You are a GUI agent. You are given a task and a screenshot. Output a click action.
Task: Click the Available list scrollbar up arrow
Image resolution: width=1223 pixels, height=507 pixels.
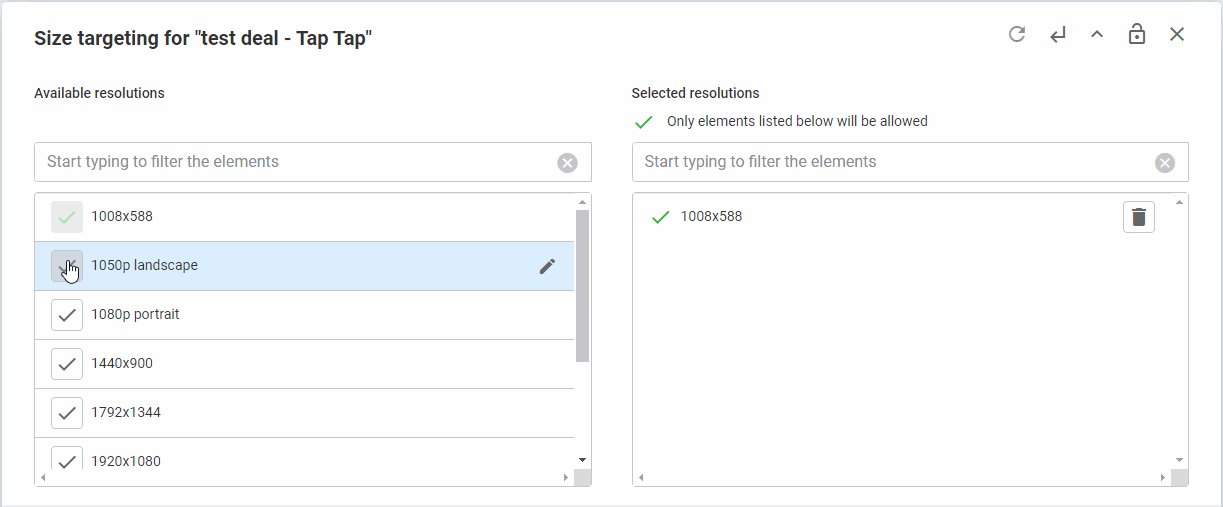582,202
